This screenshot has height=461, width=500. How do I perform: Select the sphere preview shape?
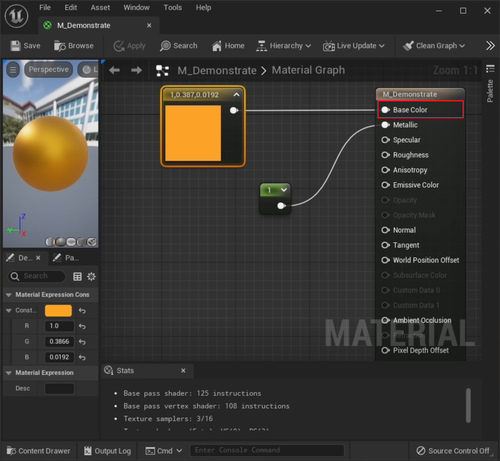(60, 242)
